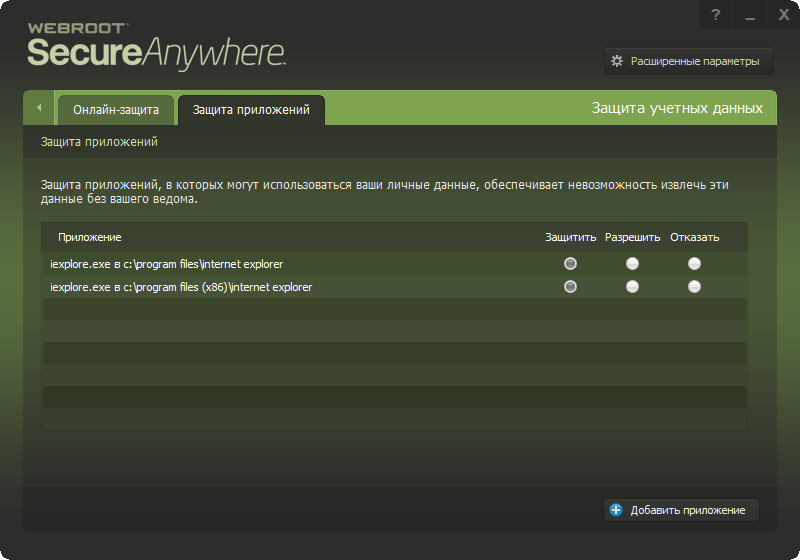The height and width of the screenshot is (560, 800).
Task: Select Защитить for program files iexplore.exe
Action: pyautogui.click(x=570, y=264)
